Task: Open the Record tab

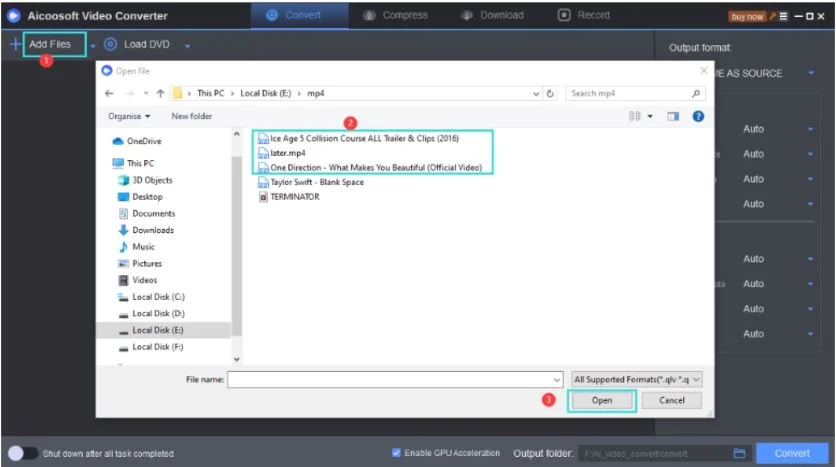Action: point(584,15)
